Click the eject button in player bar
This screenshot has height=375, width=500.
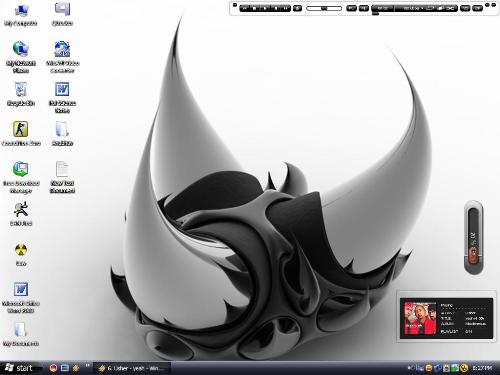tap(297, 8)
